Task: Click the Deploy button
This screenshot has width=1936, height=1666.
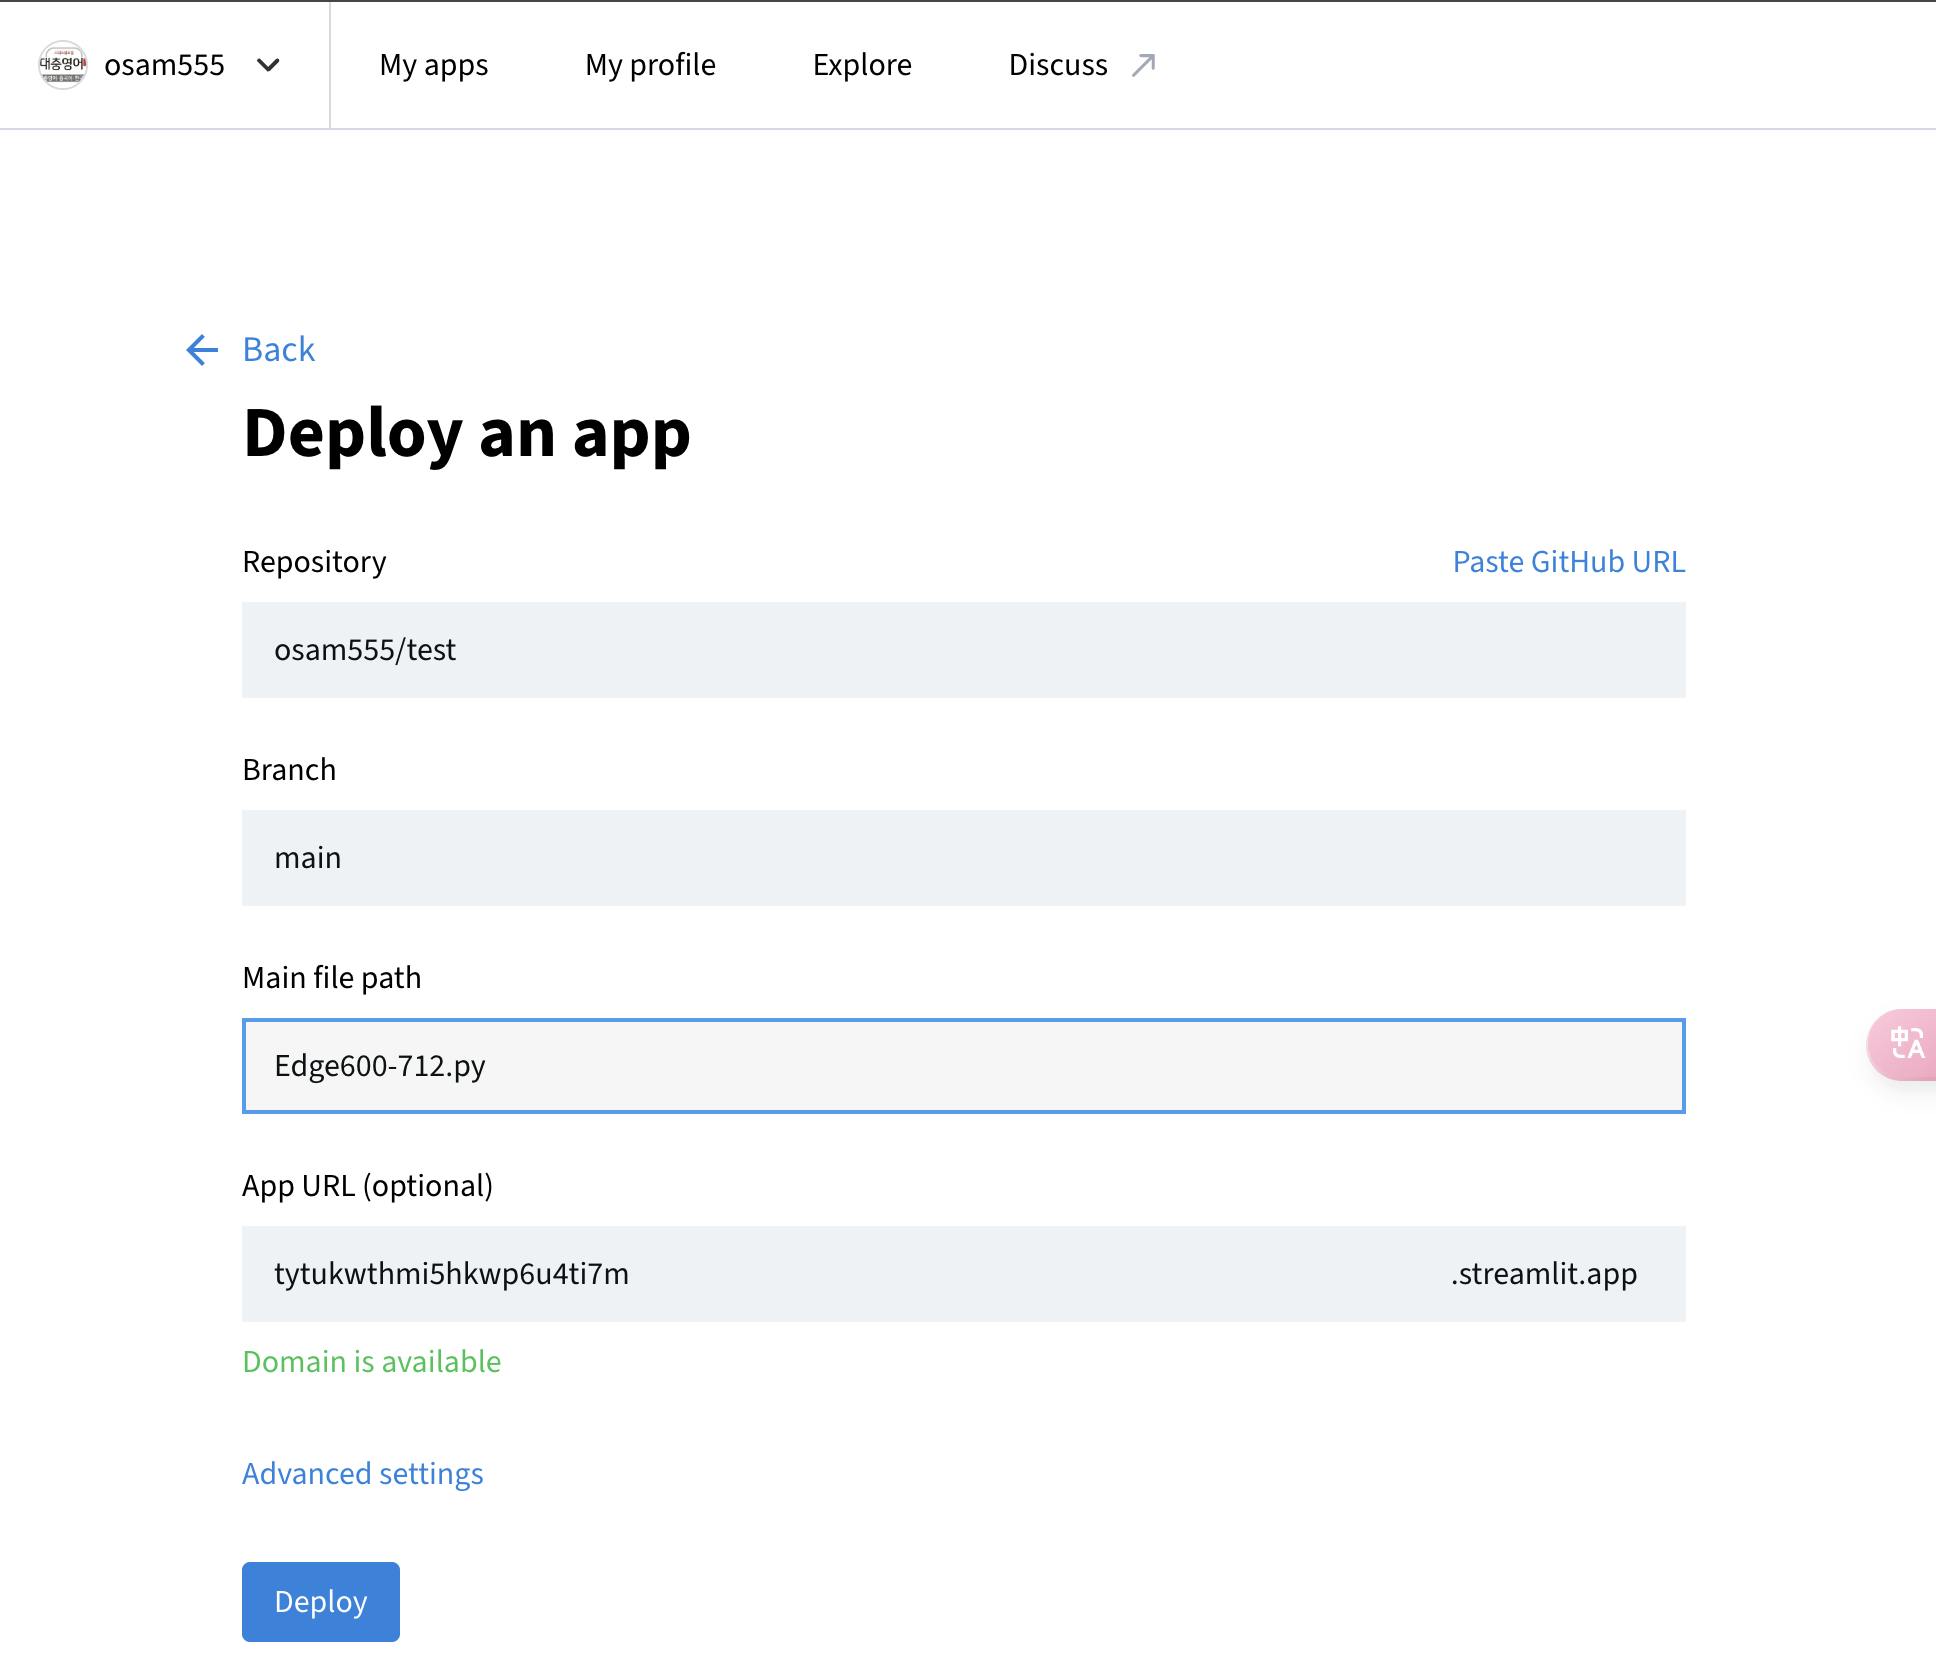Action: (321, 1602)
